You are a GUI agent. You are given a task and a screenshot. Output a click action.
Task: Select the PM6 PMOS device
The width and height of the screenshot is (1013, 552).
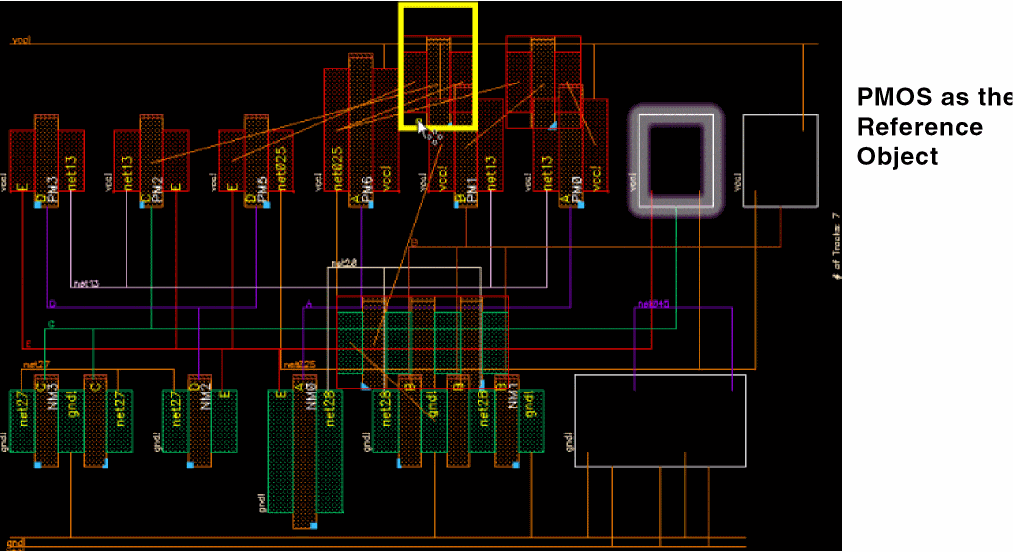(x=360, y=130)
